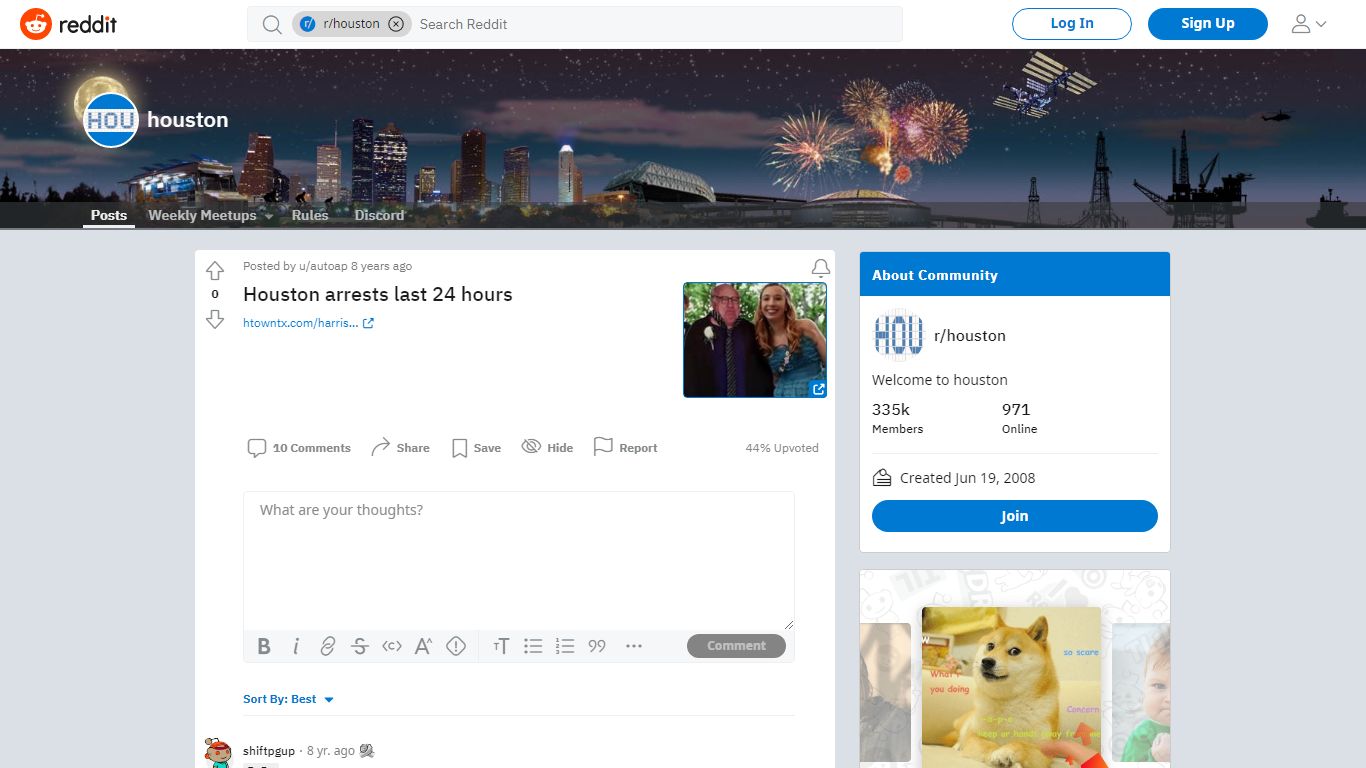Click the Doge meme image card

tap(1011, 687)
